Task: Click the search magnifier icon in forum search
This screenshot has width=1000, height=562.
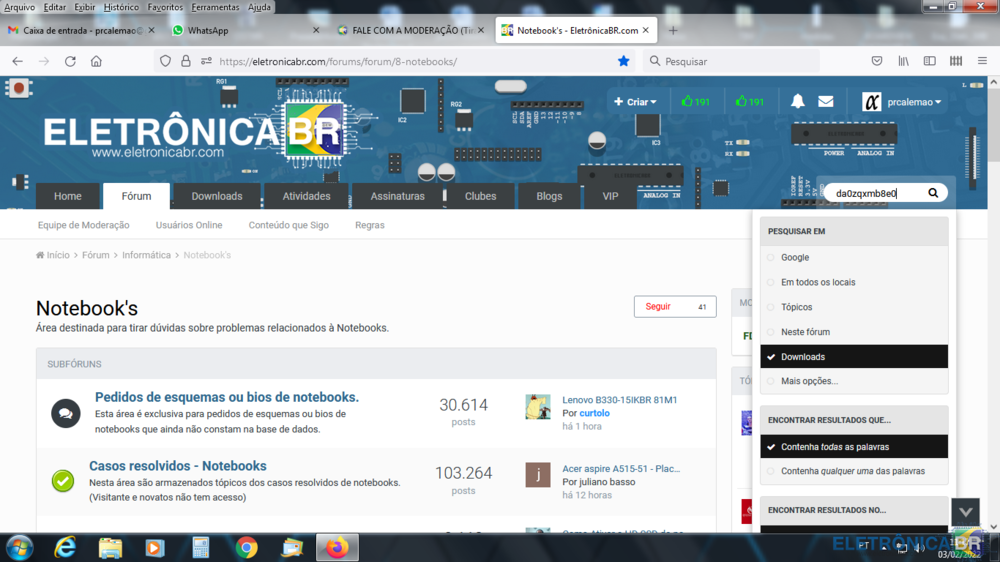Action: point(933,193)
